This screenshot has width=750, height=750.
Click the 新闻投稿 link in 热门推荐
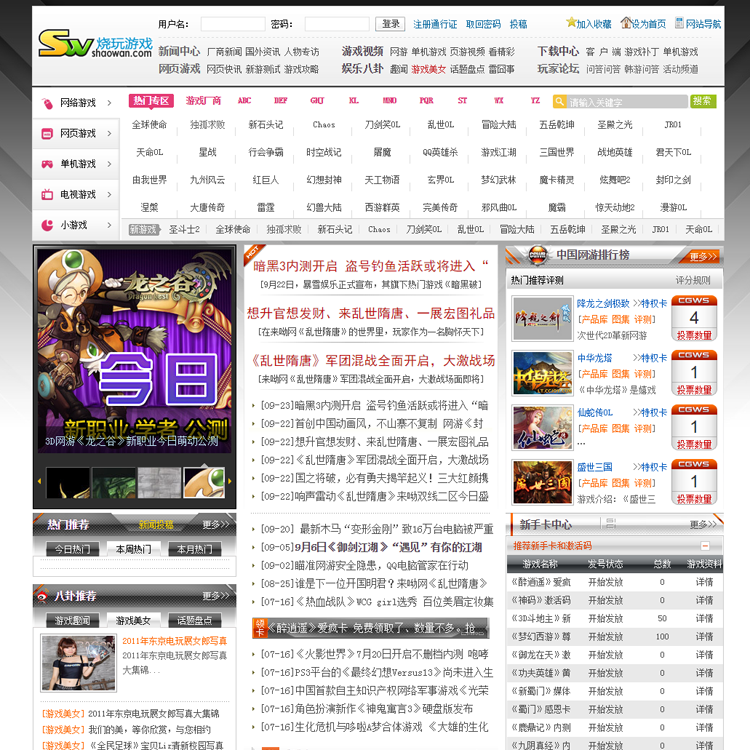coord(156,525)
